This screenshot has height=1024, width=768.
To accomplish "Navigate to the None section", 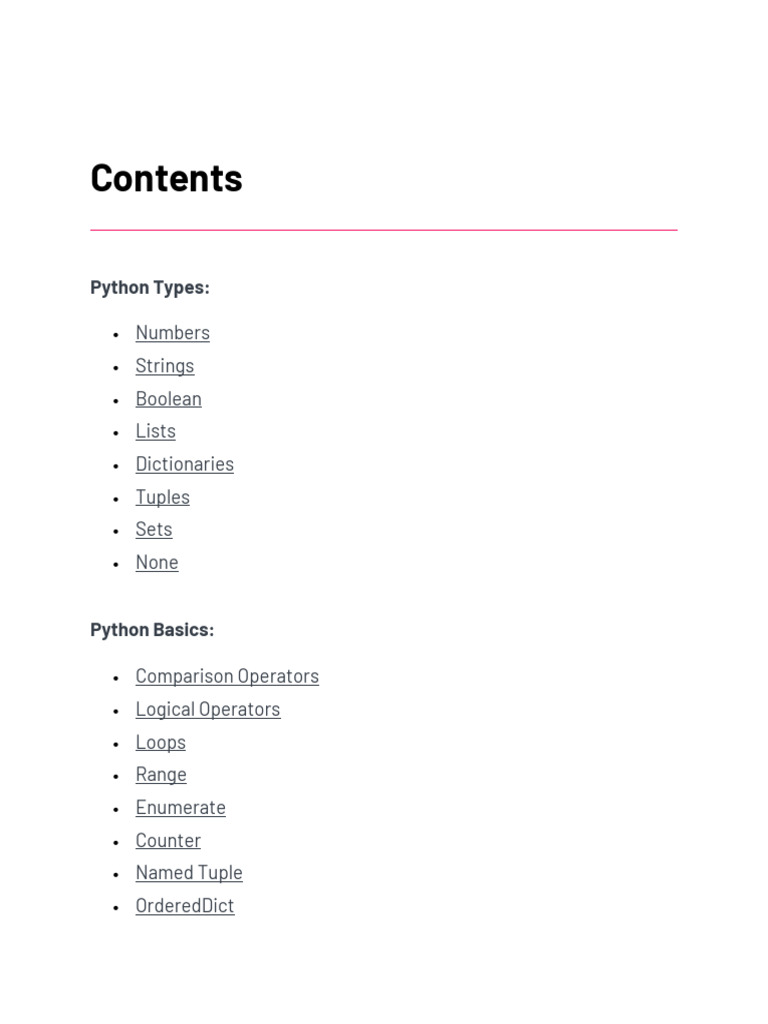I will click(x=157, y=562).
